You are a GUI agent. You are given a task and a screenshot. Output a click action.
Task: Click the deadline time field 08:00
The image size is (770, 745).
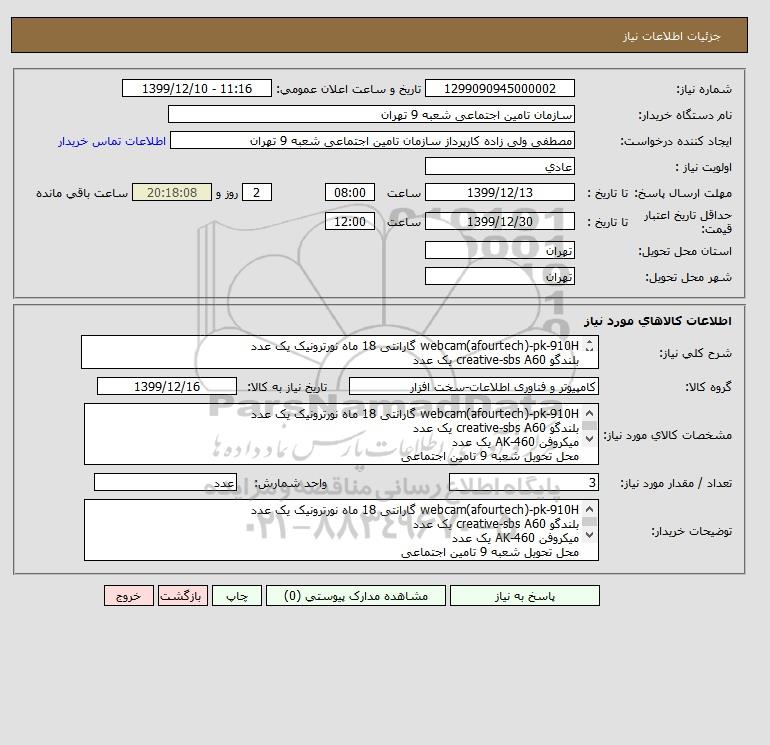click(x=350, y=193)
